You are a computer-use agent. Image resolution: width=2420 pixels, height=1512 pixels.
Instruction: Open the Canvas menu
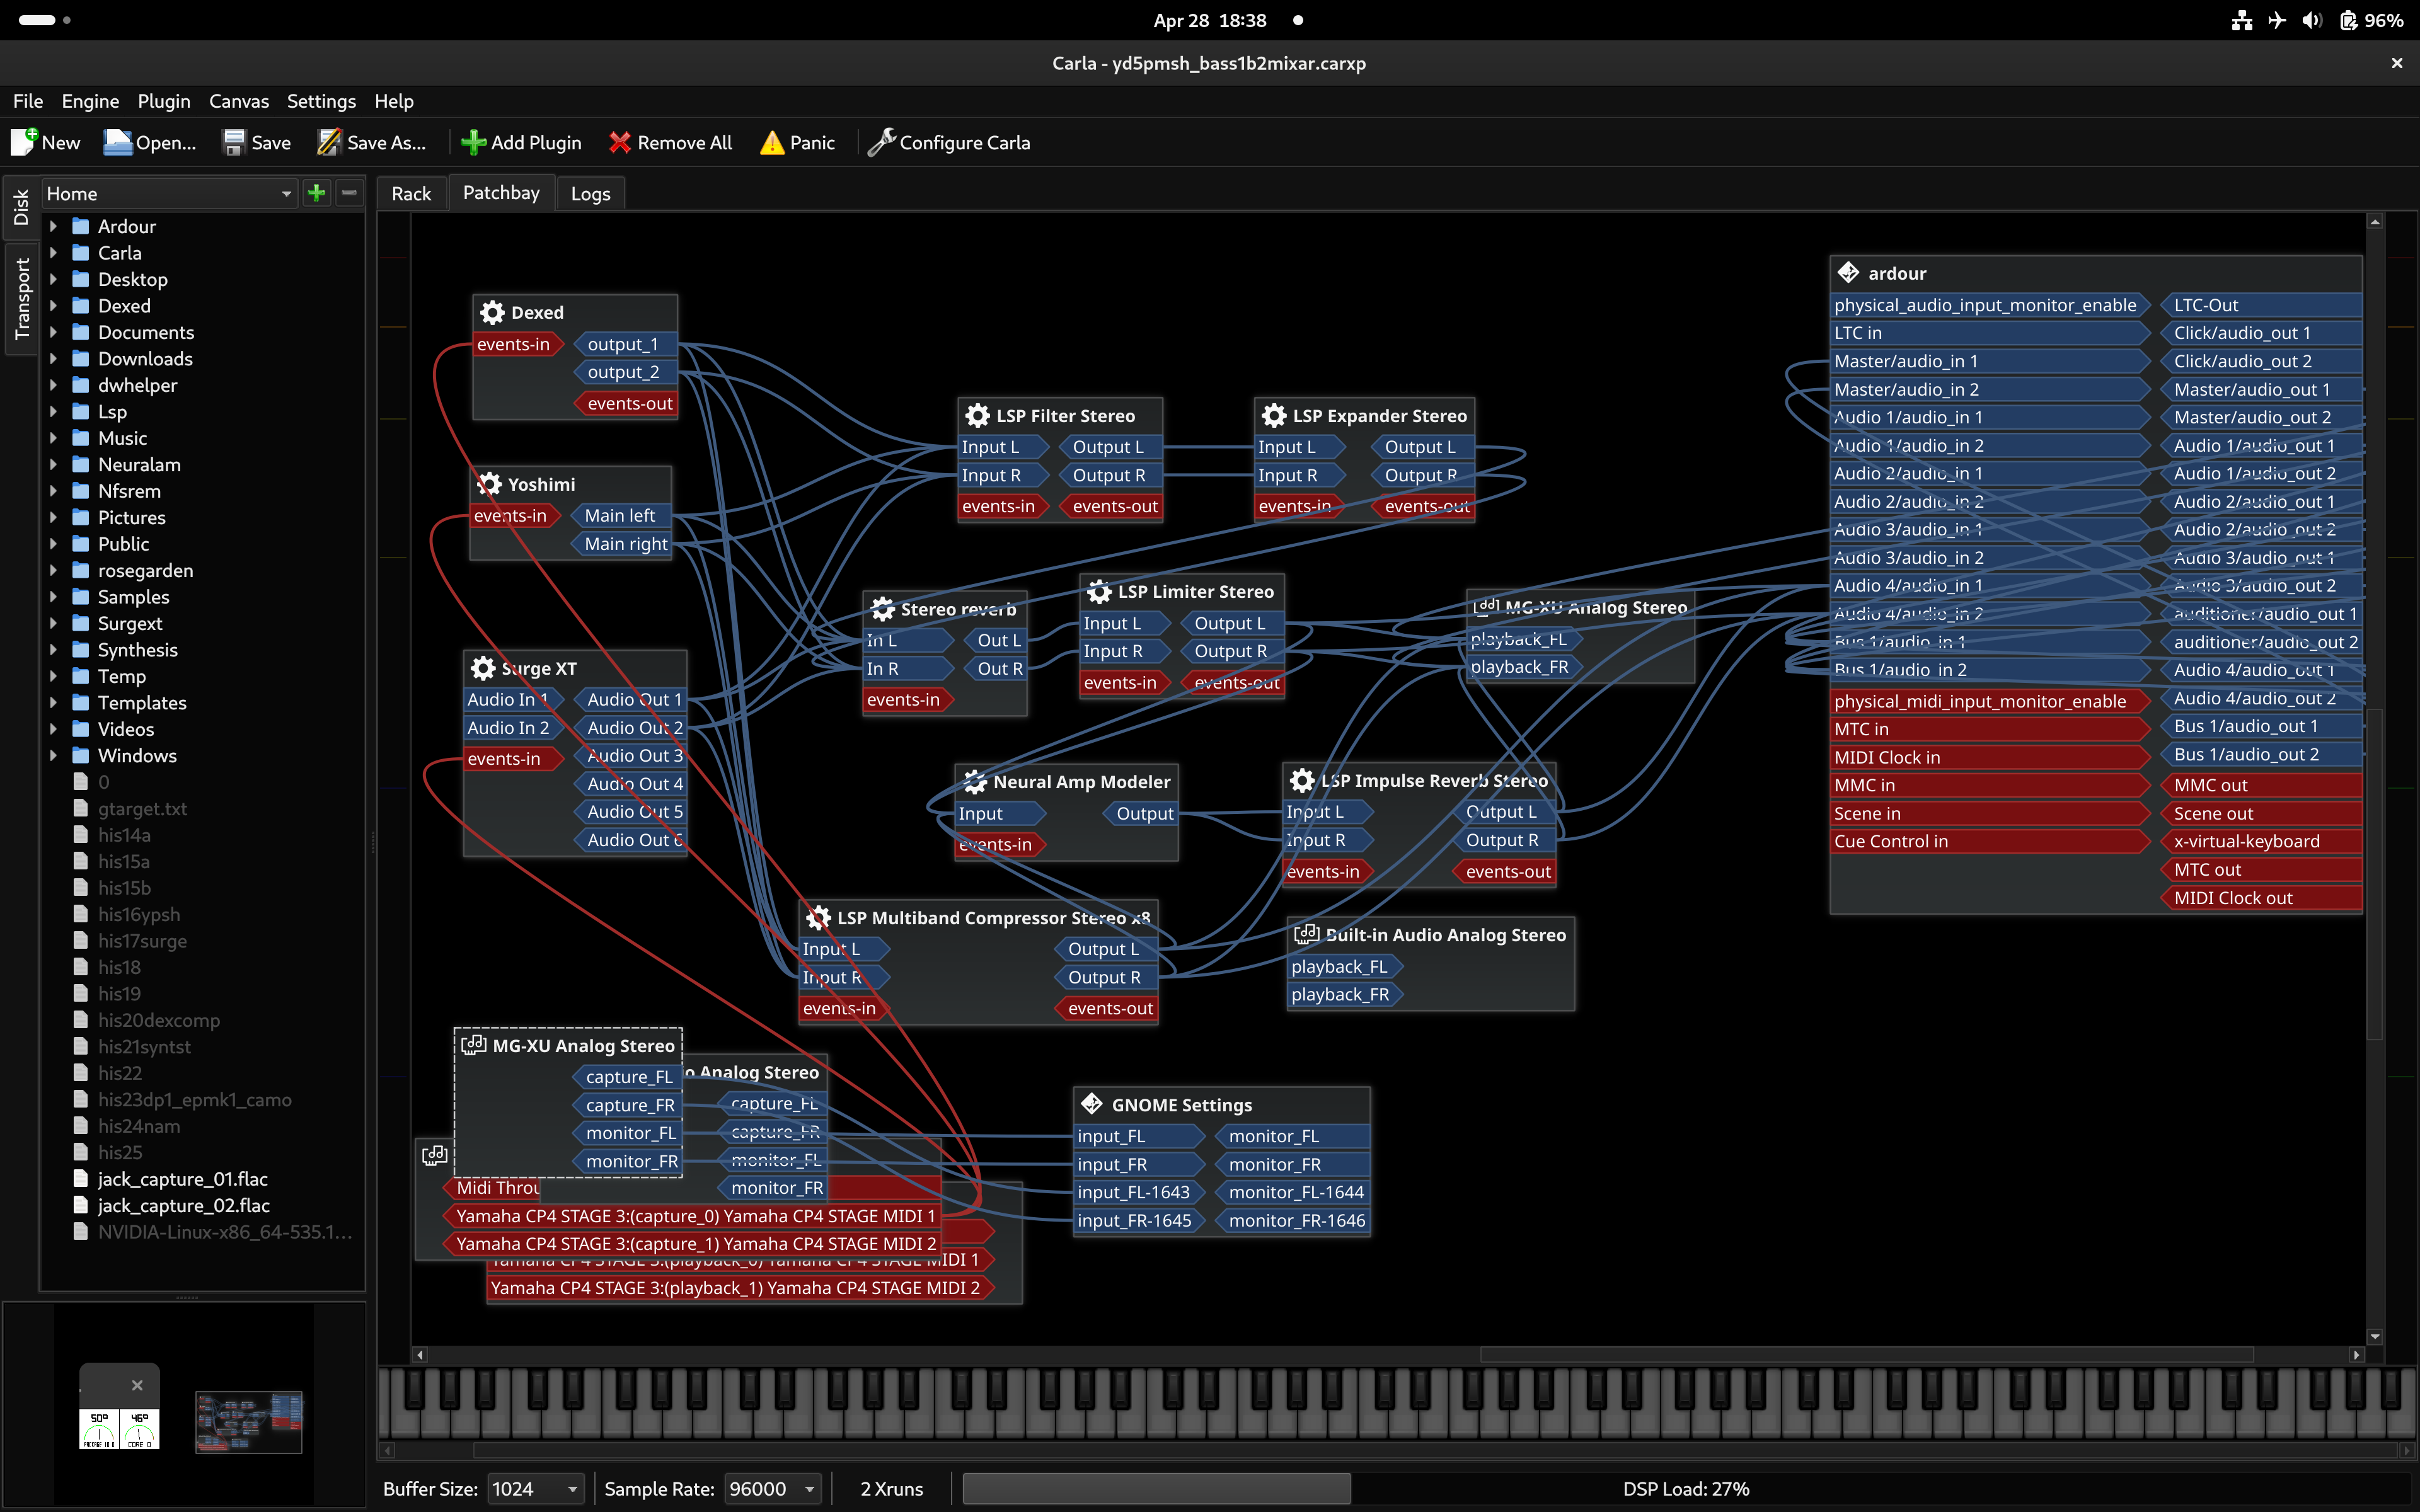(x=238, y=101)
